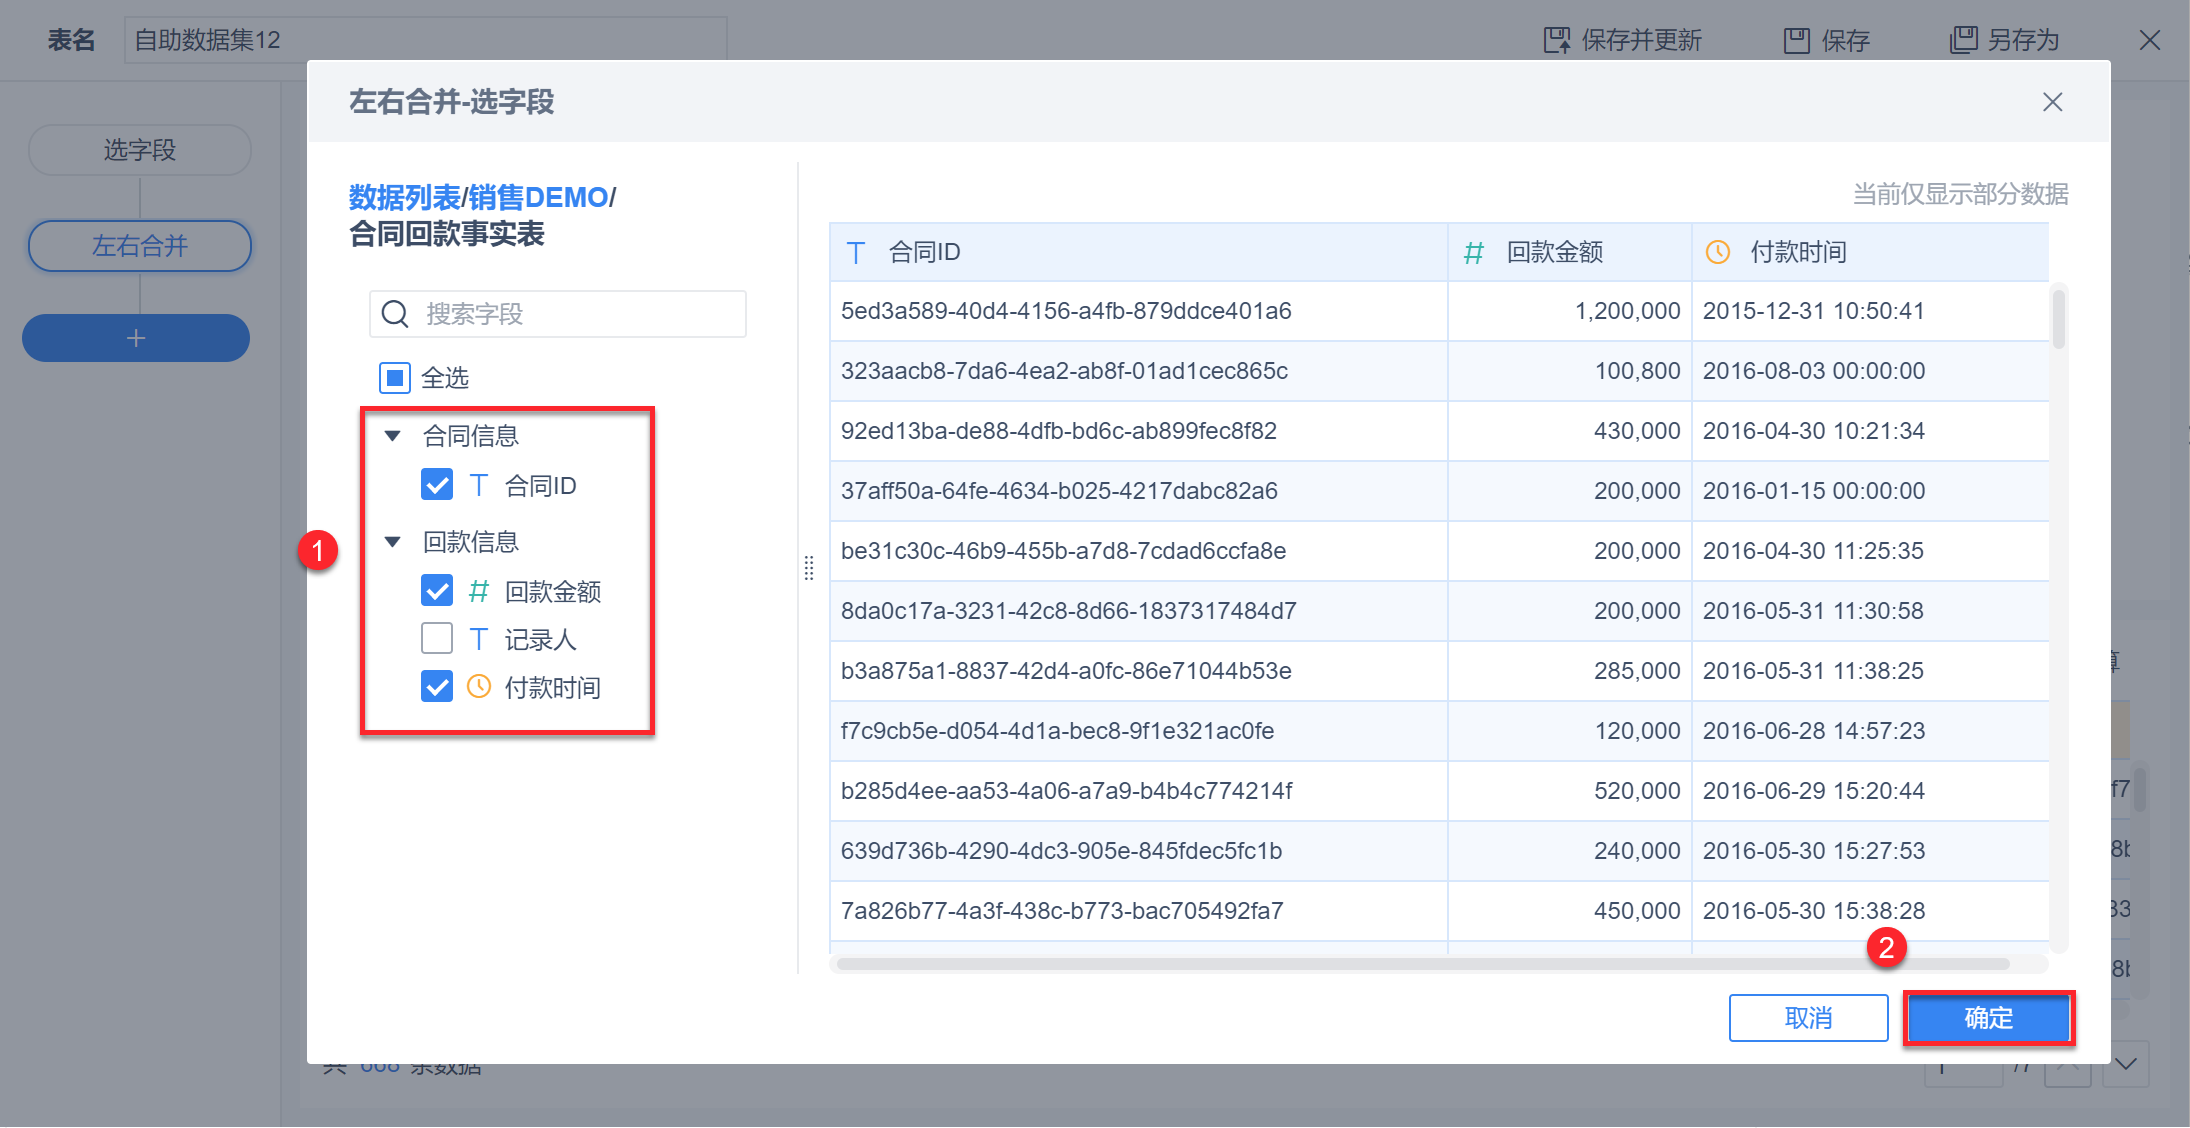The width and height of the screenshot is (2190, 1128).
Task: Select the 选字段 step
Action: point(139,150)
